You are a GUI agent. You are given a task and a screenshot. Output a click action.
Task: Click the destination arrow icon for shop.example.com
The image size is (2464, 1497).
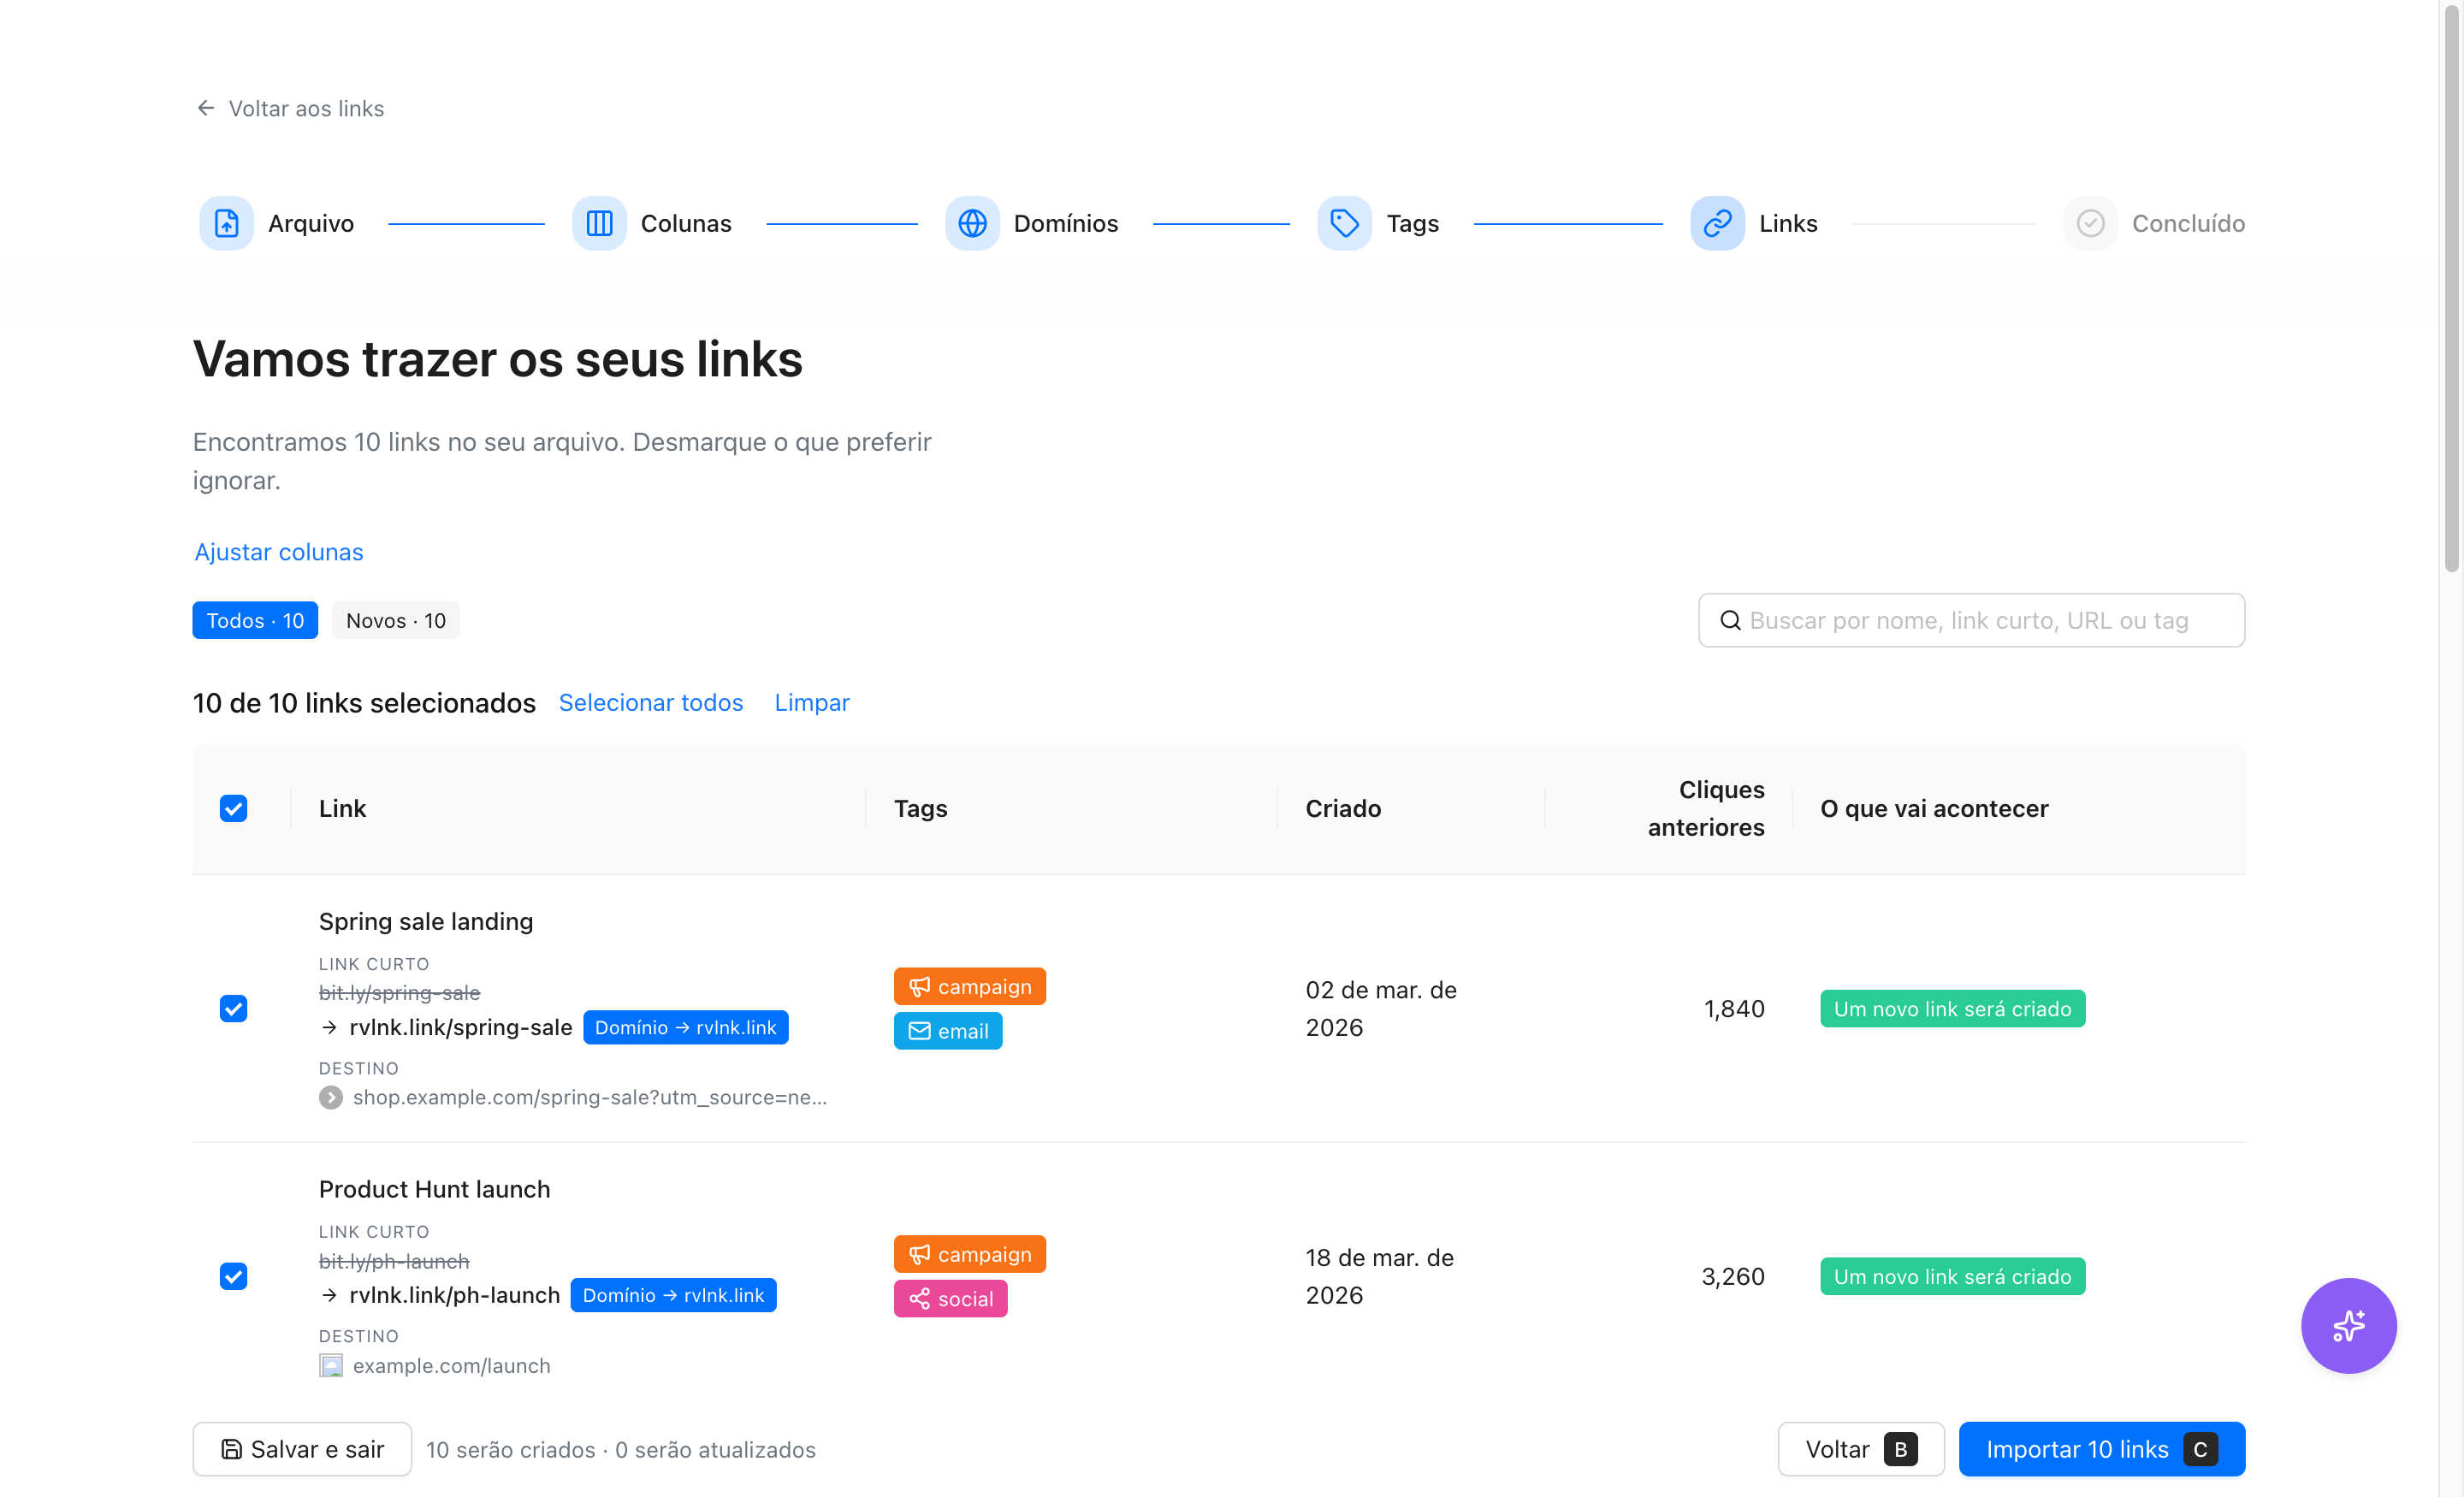click(331, 1097)
